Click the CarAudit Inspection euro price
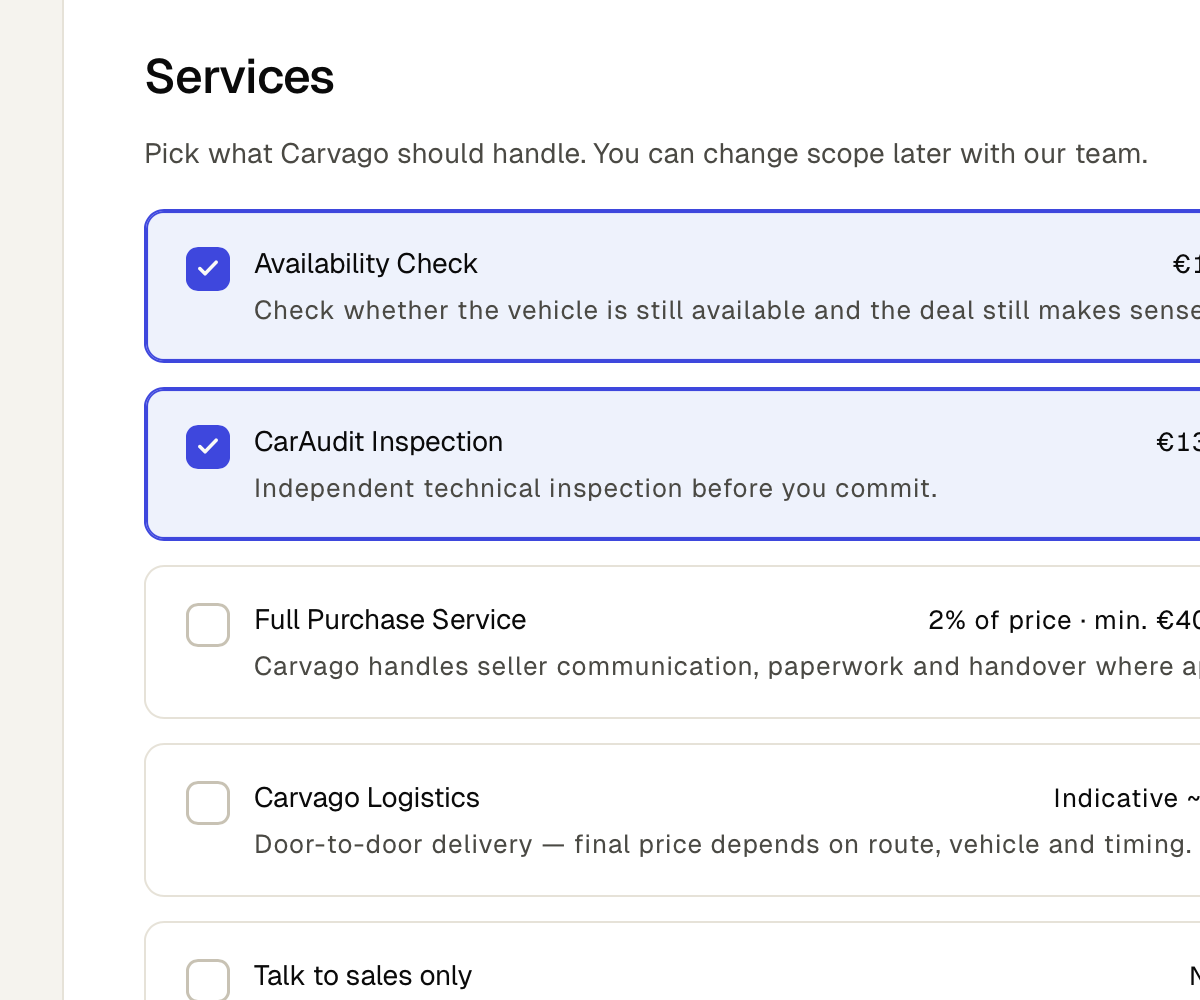The image size is (1200, 1000). pyautogui.click(x=1178, y=442)
